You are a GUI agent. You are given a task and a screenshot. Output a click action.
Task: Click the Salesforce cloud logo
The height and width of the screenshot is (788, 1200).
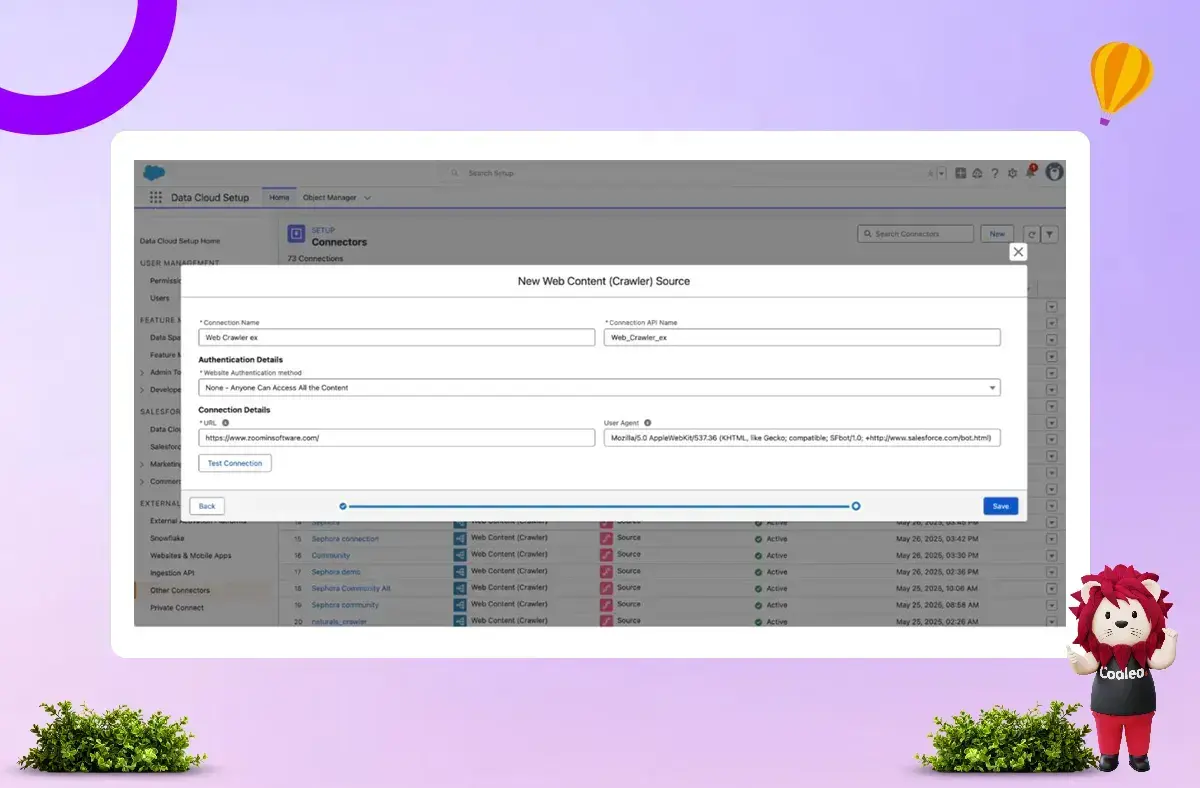(x=153, y=172)
